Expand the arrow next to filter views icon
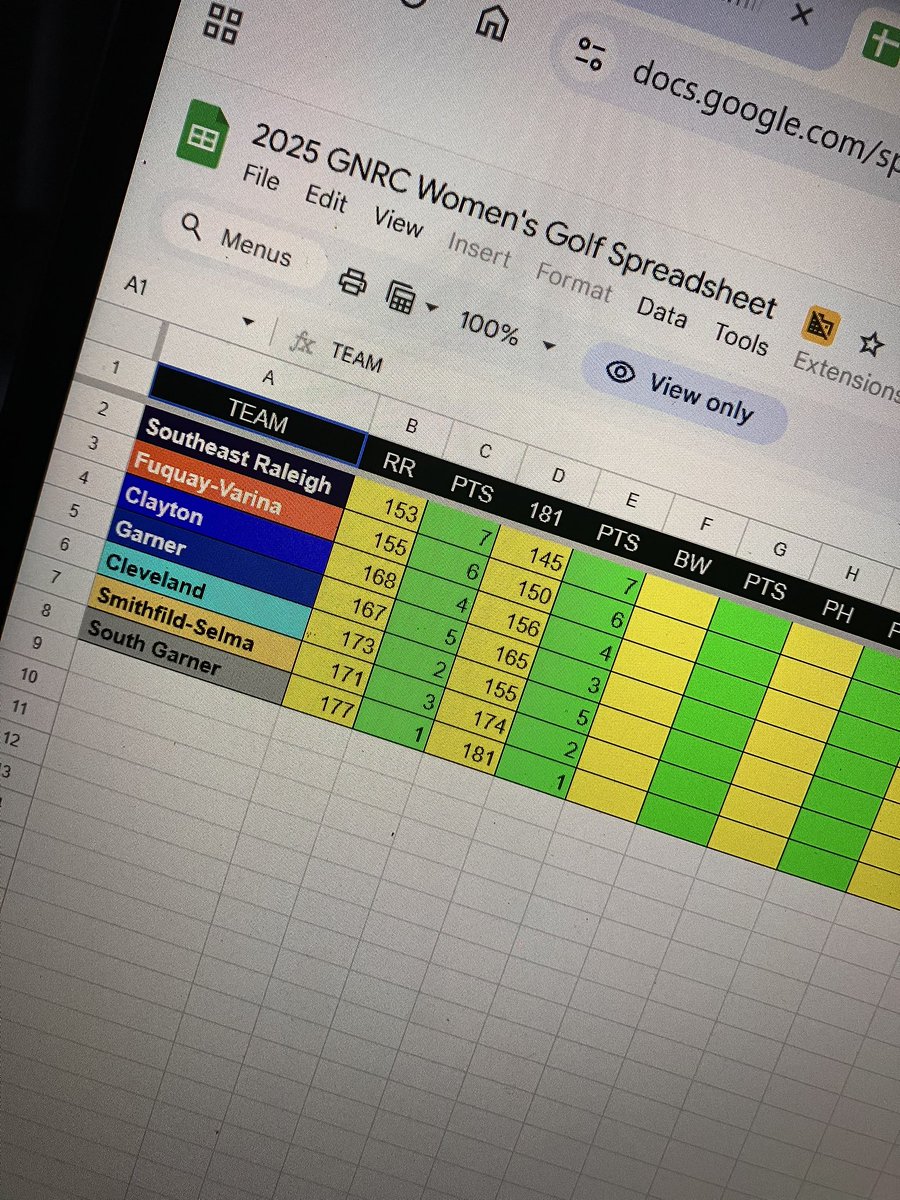 [x=431, y=307]
